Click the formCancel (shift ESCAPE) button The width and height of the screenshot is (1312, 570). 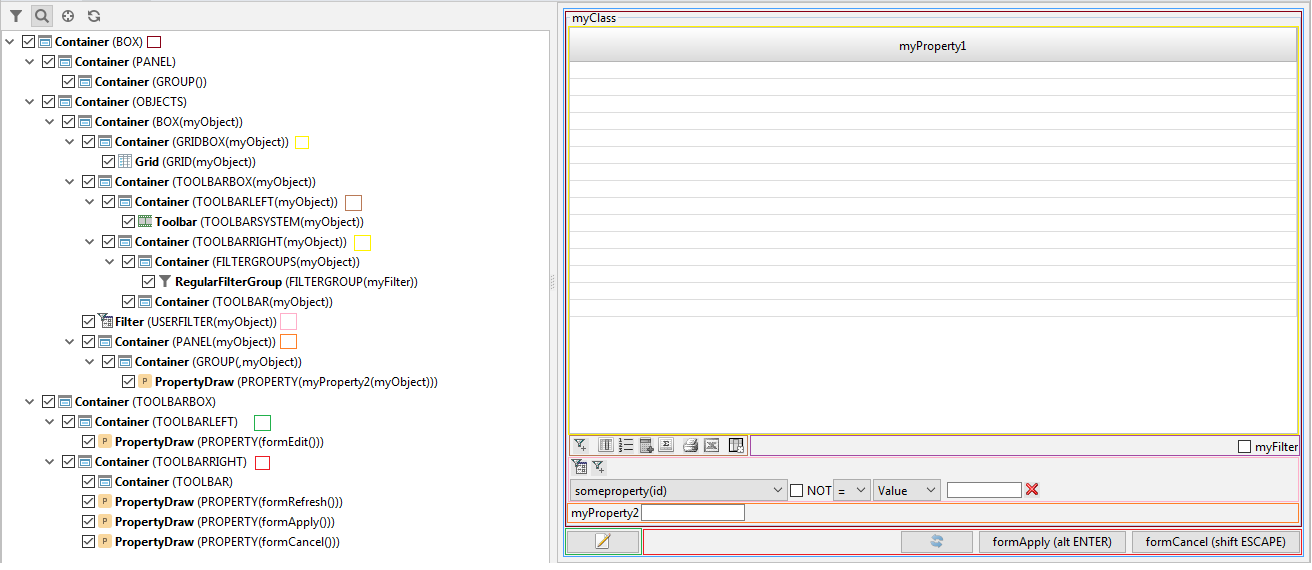point(1216,542)
